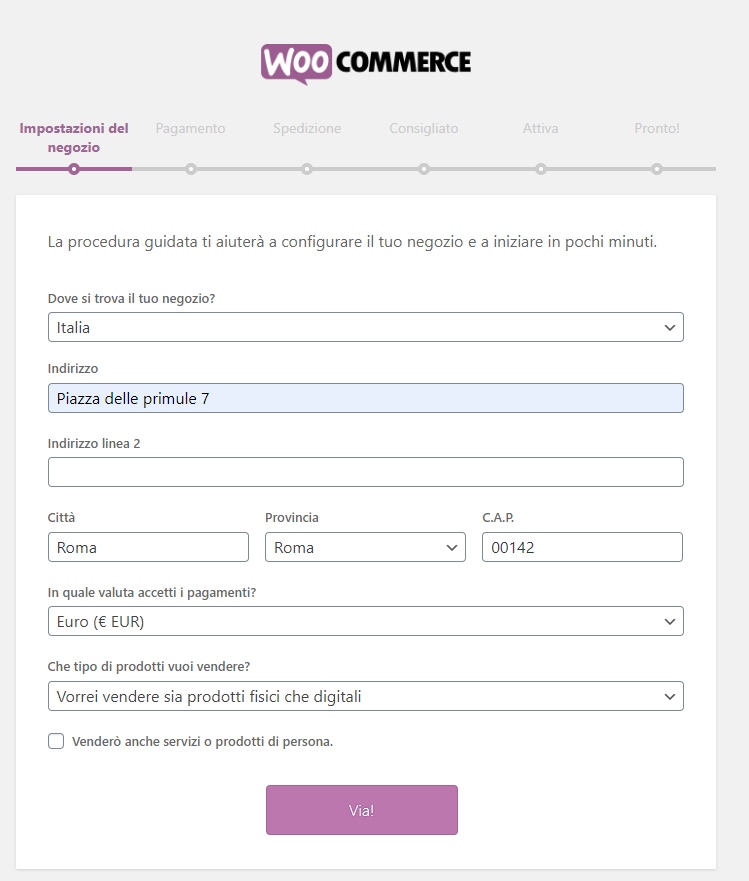
Task: Select the Pronto! step dot
Action: point(656,170)
